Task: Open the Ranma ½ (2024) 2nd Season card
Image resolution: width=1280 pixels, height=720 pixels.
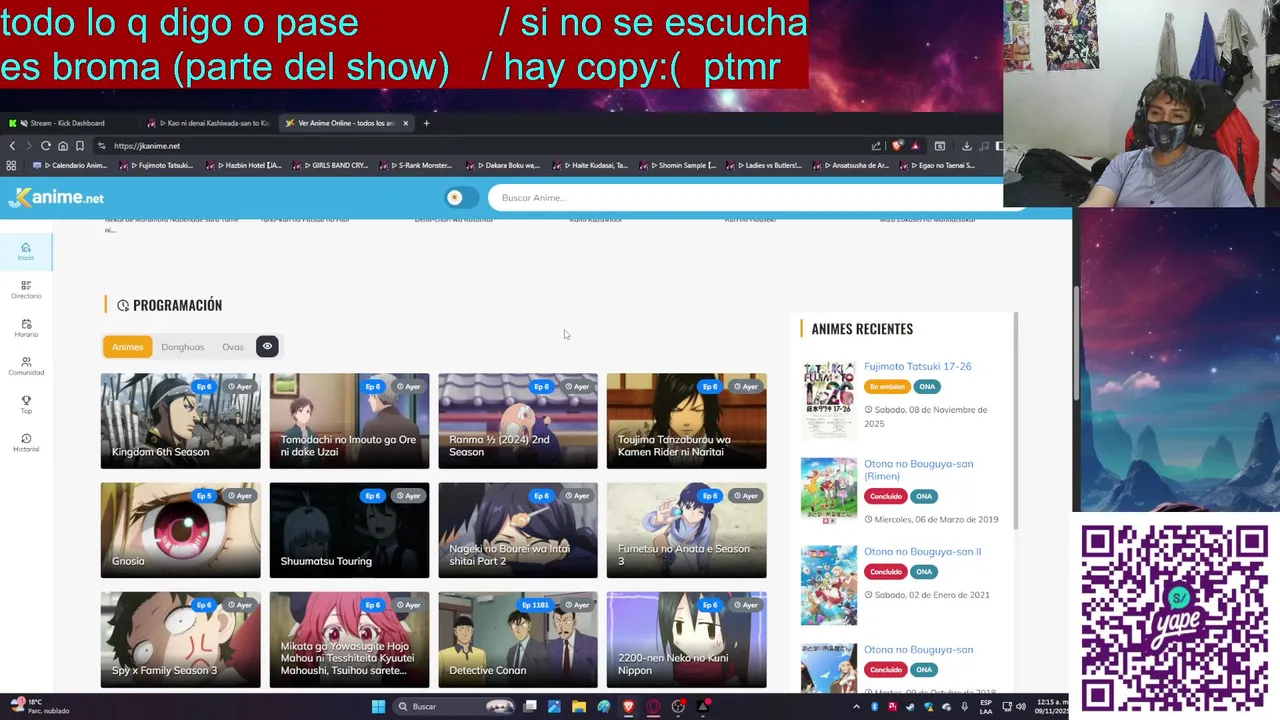Action: [518, 421]
